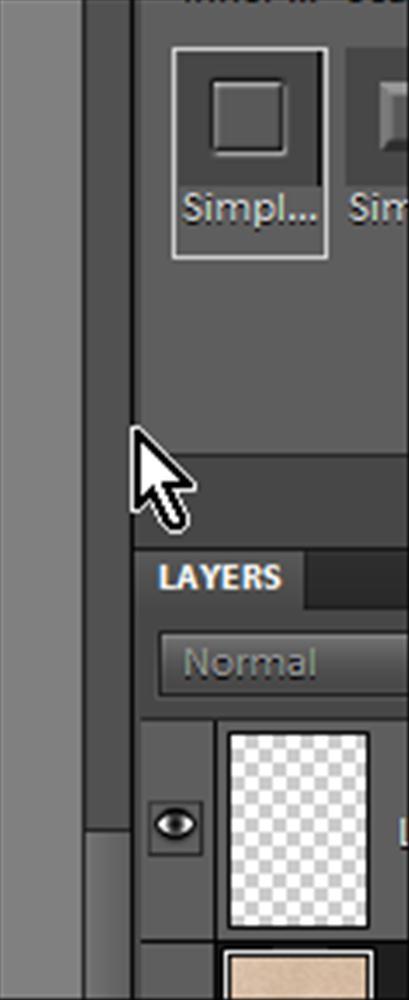Click the name area right of the transparent layer
The image size is (409, 1000).
(392, 830)
